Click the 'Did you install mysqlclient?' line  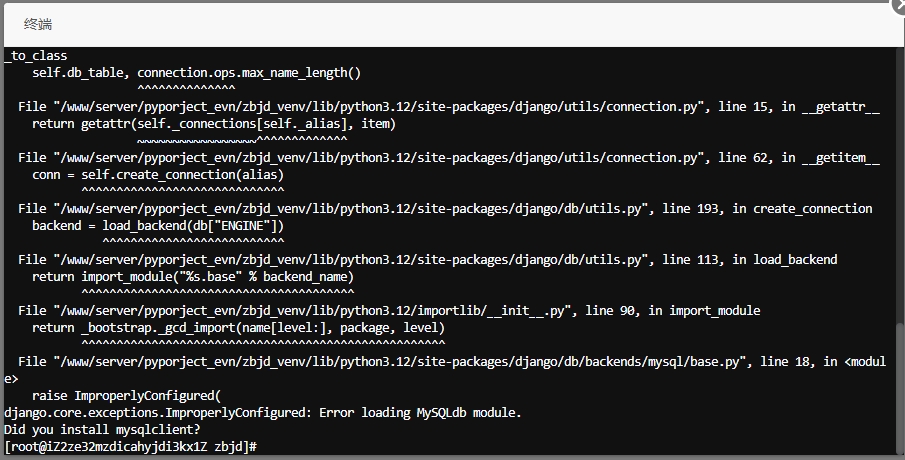tap(102, 429)
